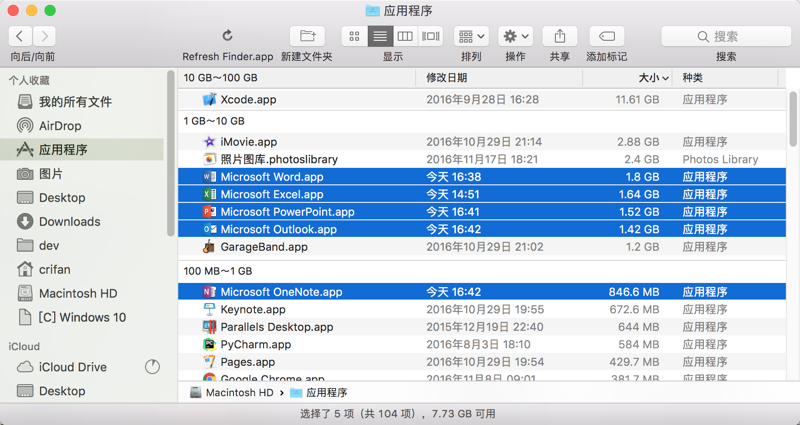Select Pages.app file name
The height and width of the screenshot is (425, 800).
coord(247,362)
